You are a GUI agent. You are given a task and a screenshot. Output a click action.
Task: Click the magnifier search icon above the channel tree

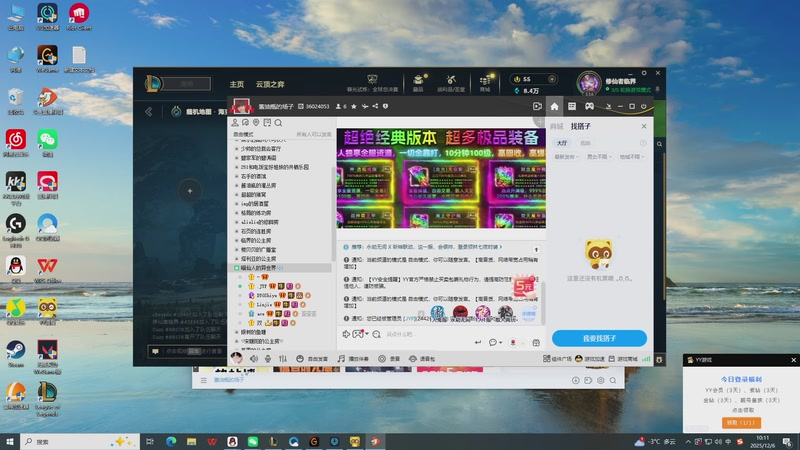pos(278,122)
